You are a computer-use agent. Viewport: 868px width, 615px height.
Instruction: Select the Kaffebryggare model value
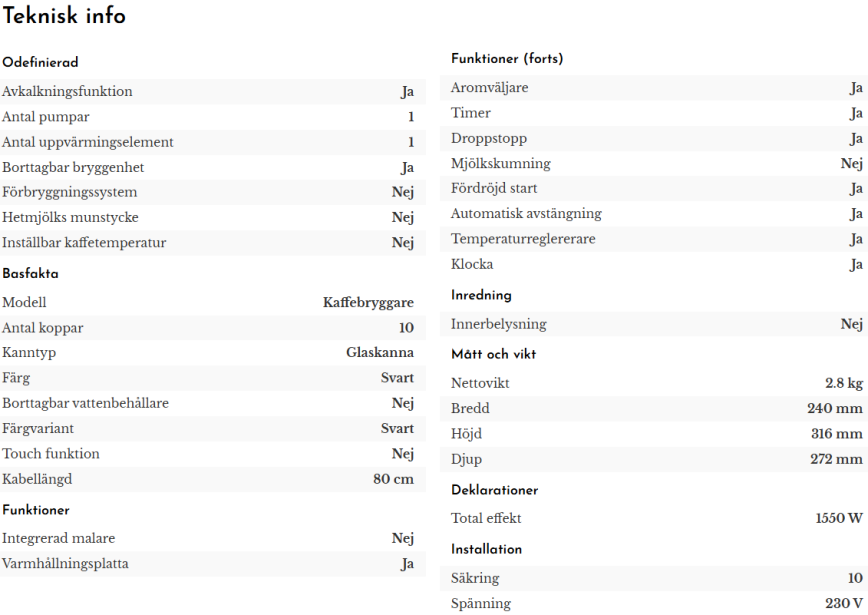pyautogui.click(x=368, y=302)
